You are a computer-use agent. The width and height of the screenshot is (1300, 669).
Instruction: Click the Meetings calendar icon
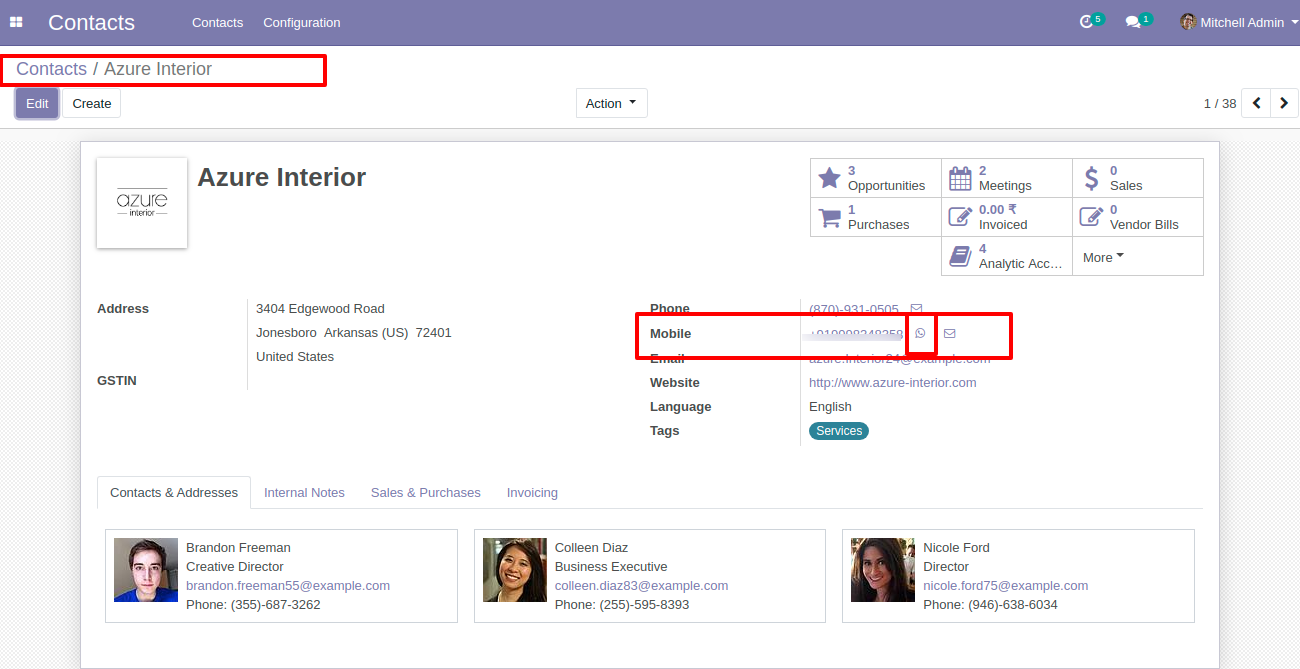coord(960,178)
